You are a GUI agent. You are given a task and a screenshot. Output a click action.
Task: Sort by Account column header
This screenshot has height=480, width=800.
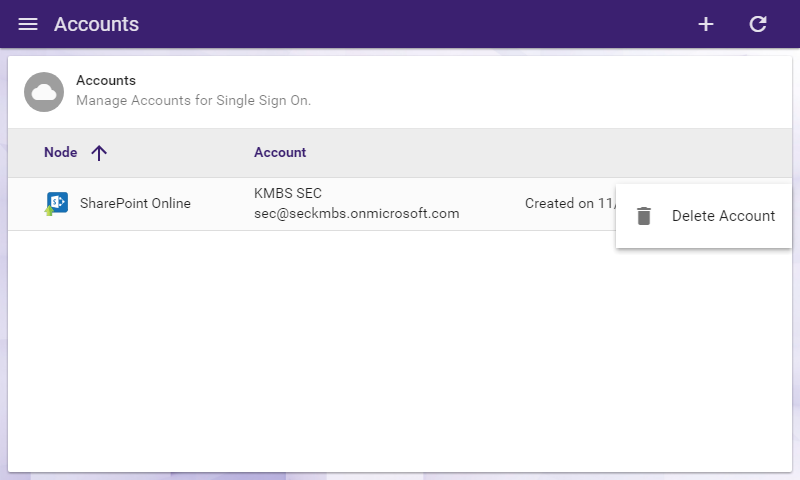[280, 153]
